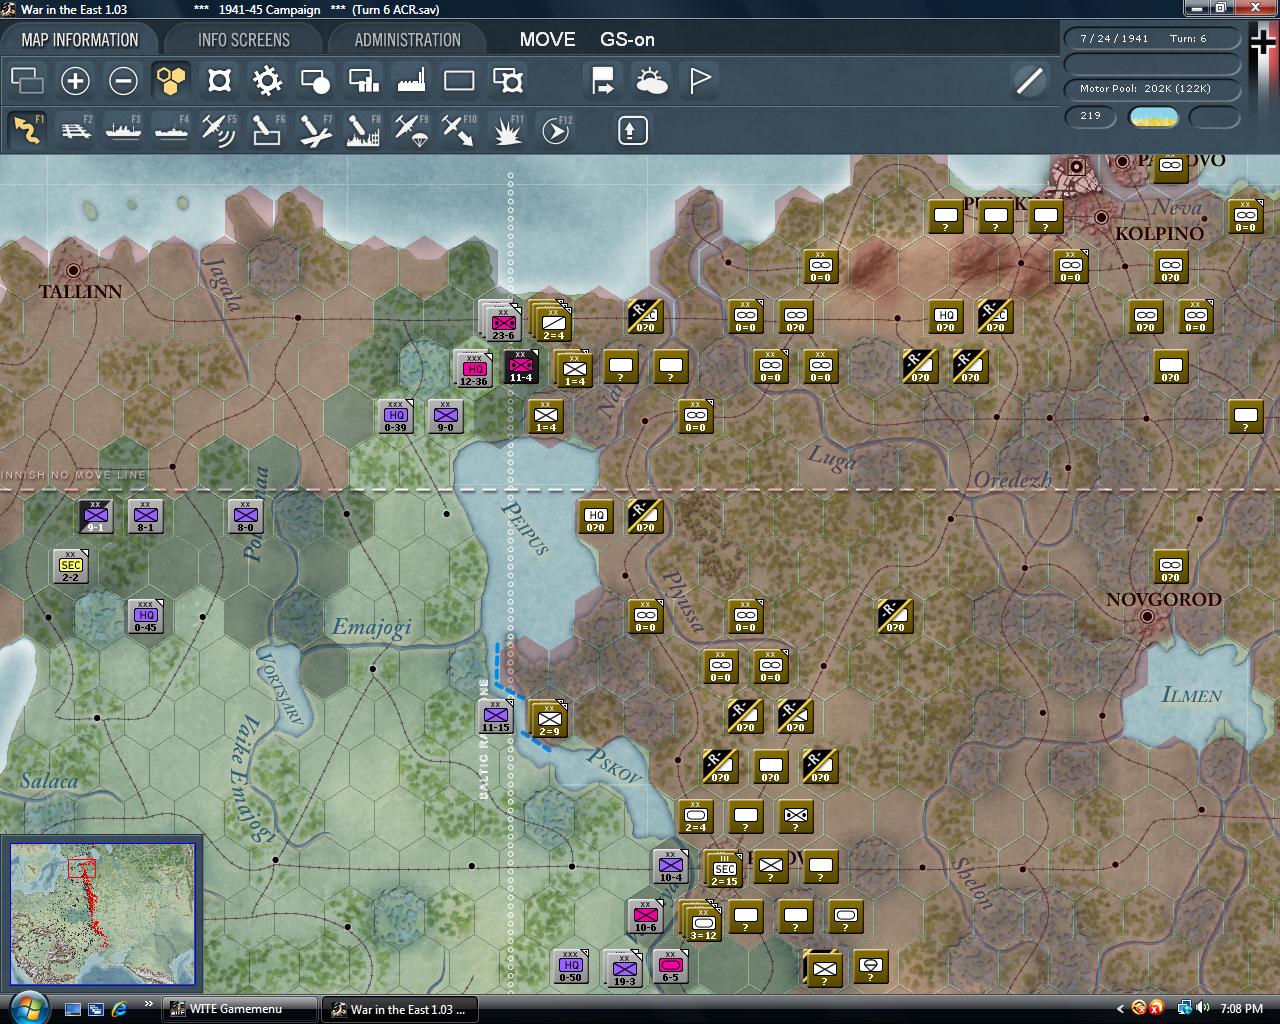Zoom out the map with minus icon
This screenshot has height=1024, width=1280.
point(123,81)
